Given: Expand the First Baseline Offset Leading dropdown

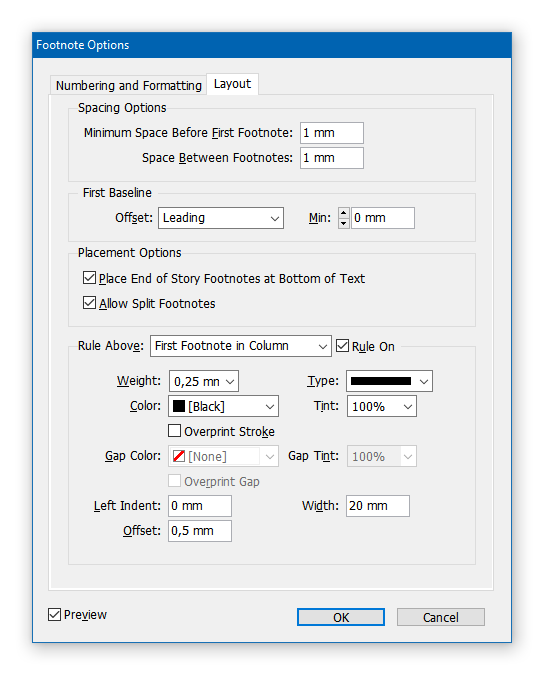Looking at the screenshot, I should [x=221, y=218].
